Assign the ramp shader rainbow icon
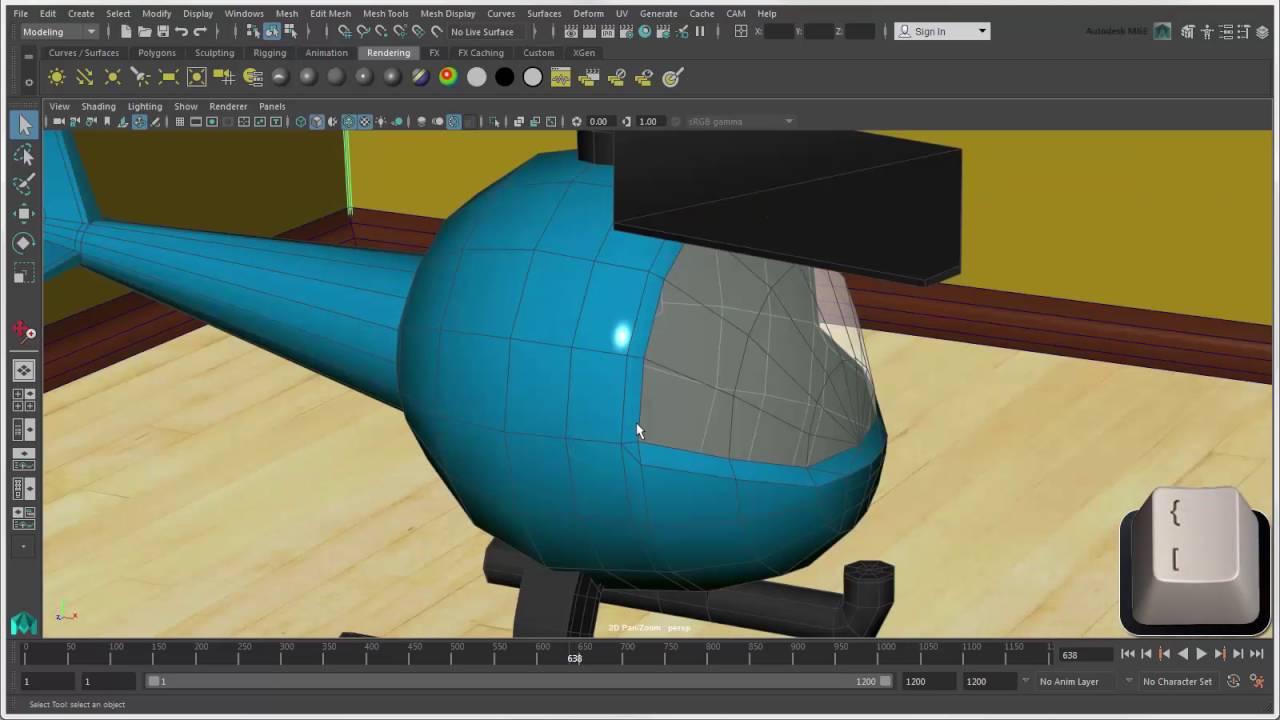The image size is (1280, 720). [448, 77]
